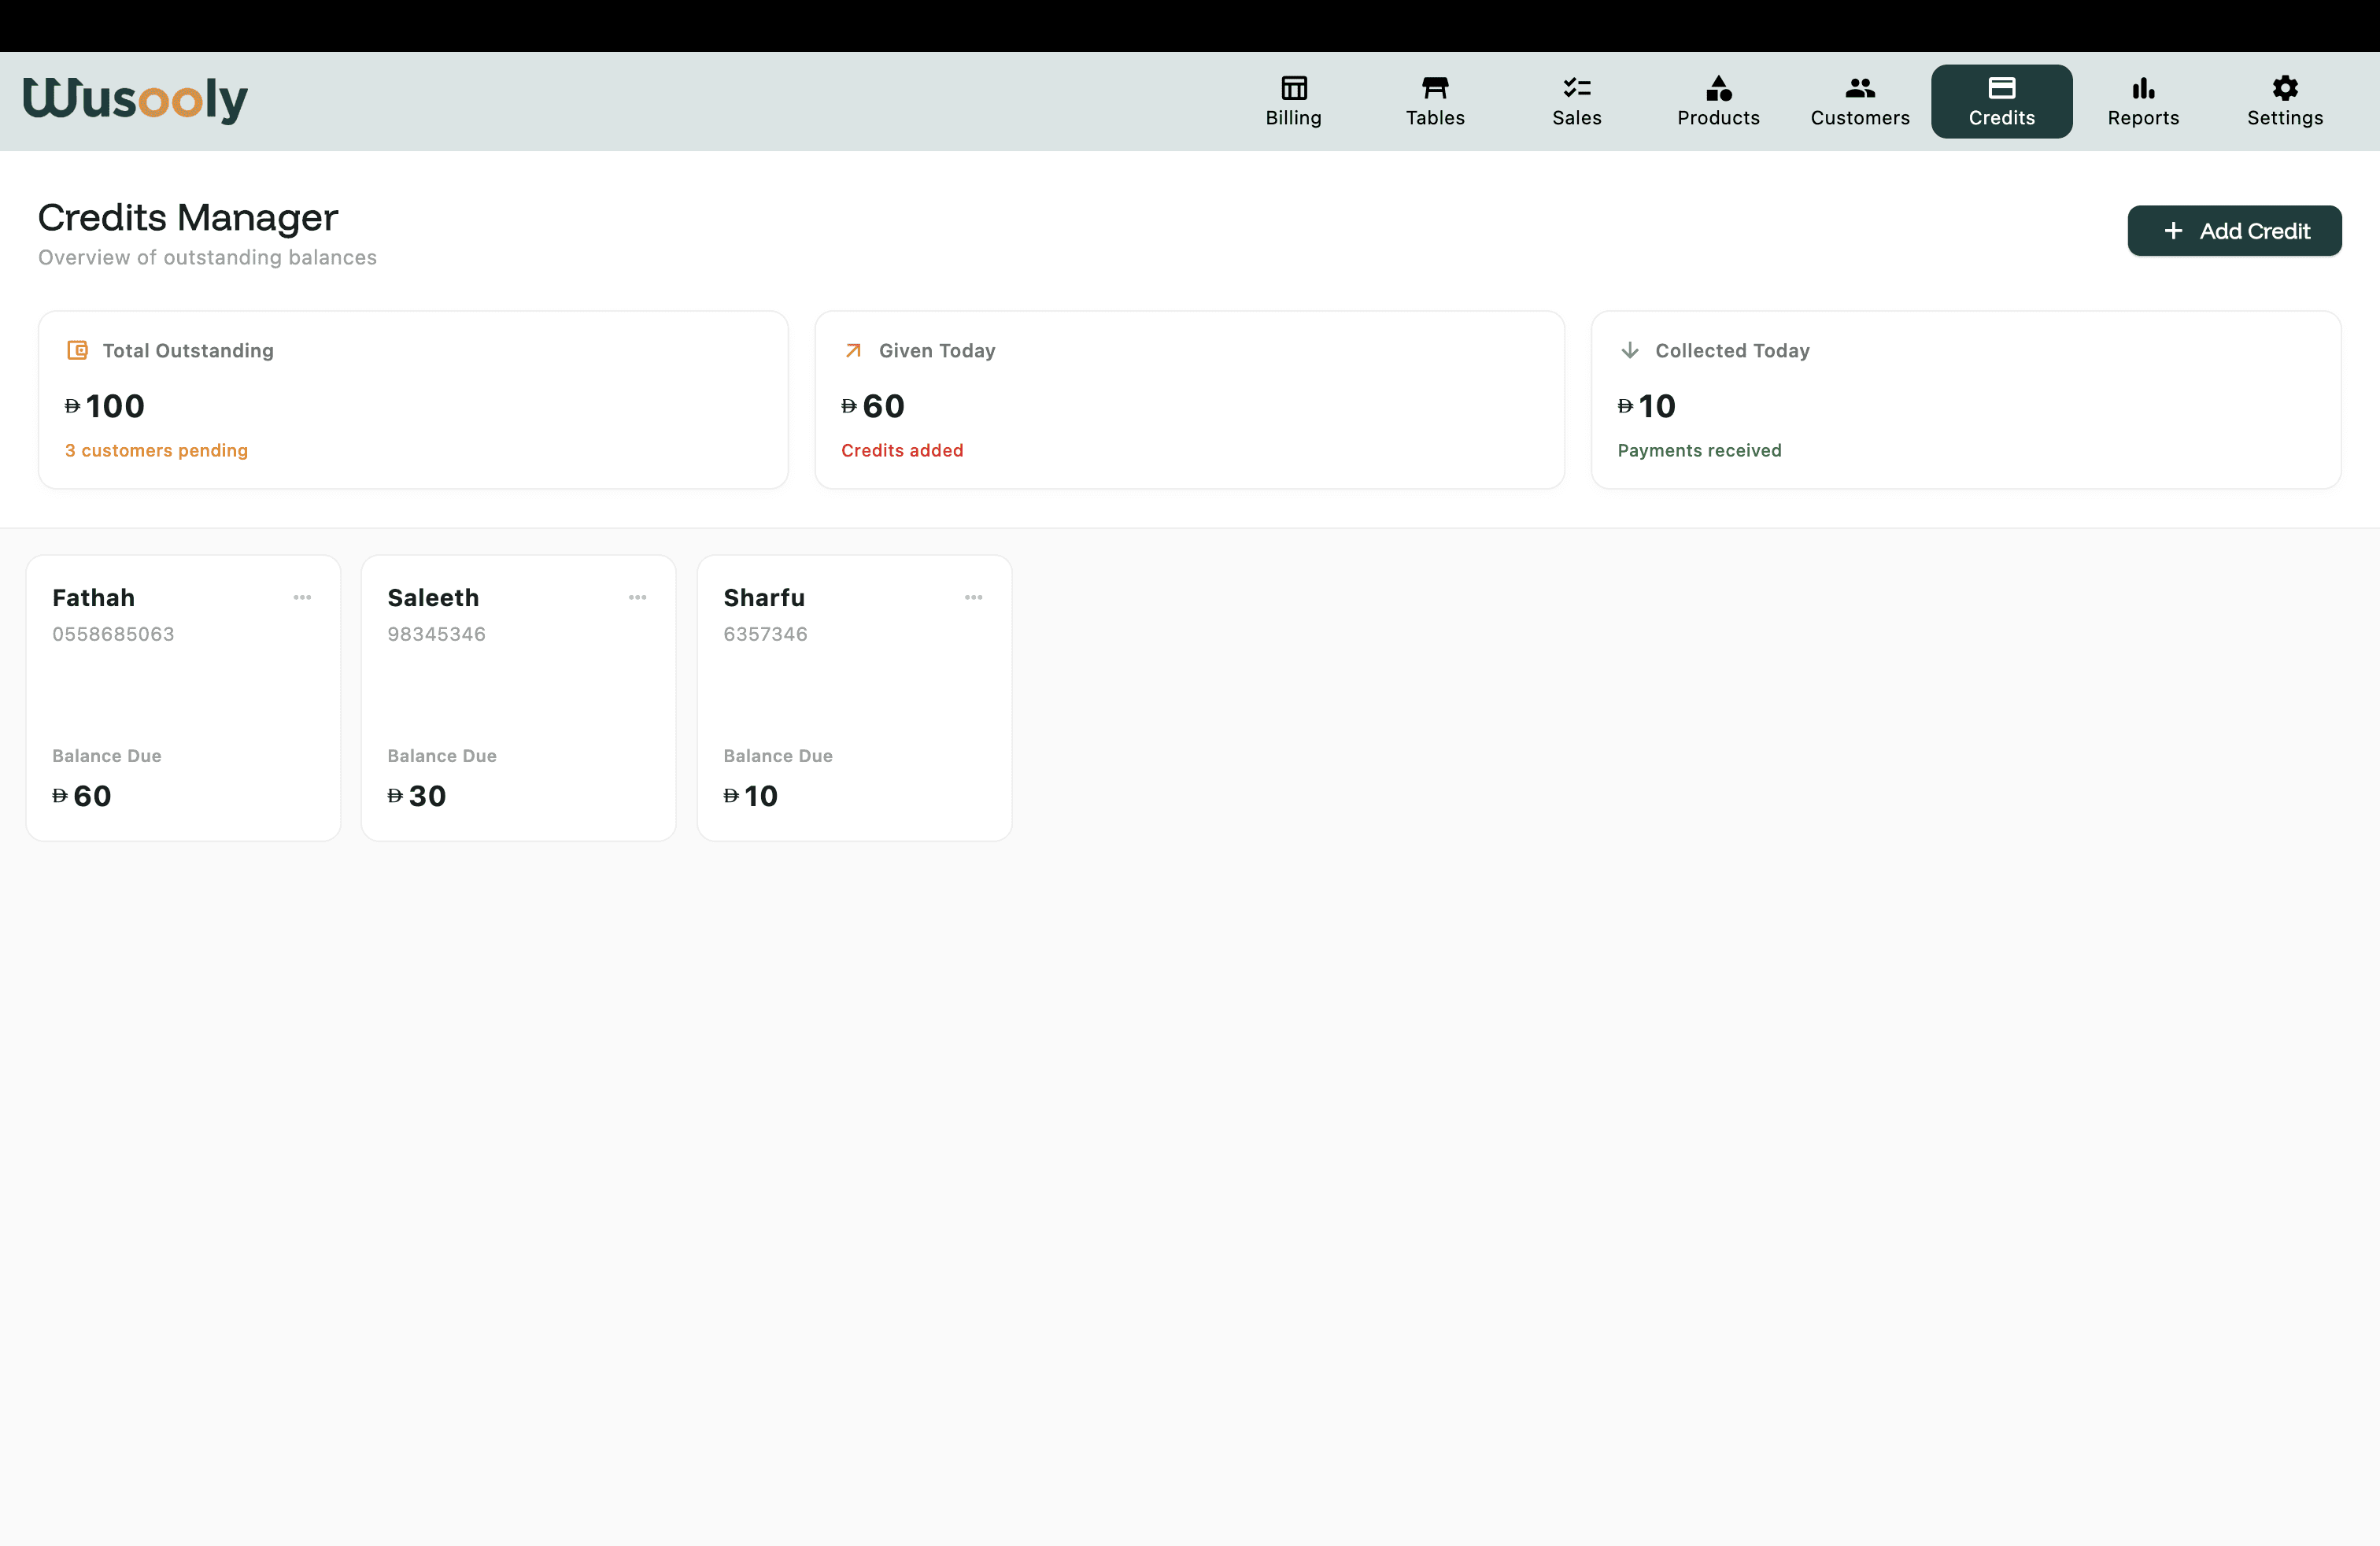Click the '3 customers pending' text
Screen dimensions: 2380x1546
156,450
